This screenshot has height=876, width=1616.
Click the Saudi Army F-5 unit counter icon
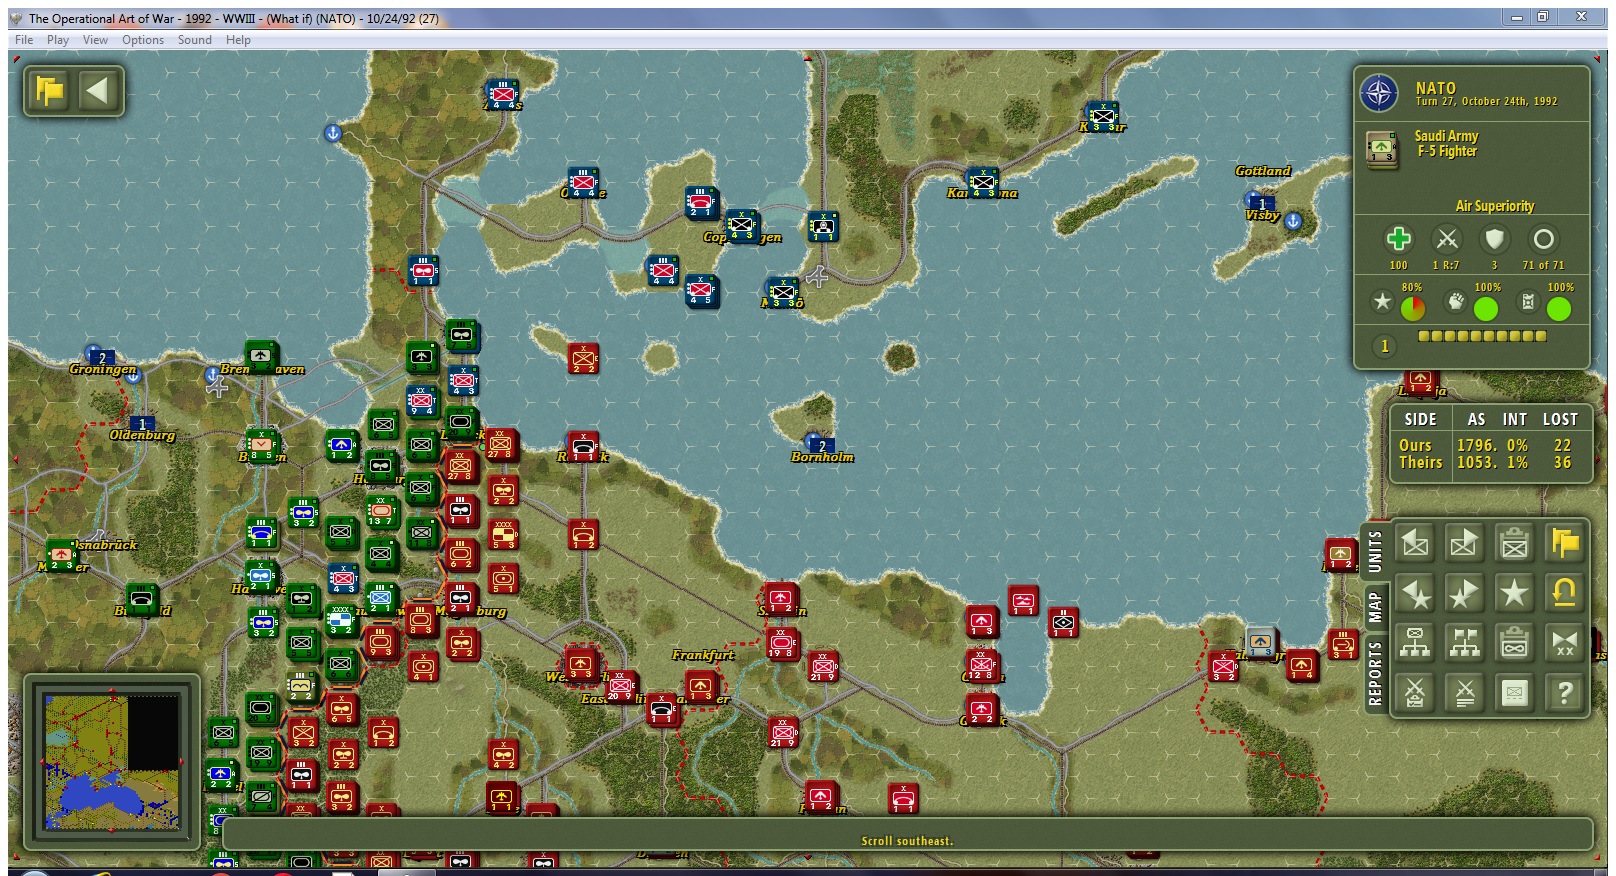point(1382,149)
